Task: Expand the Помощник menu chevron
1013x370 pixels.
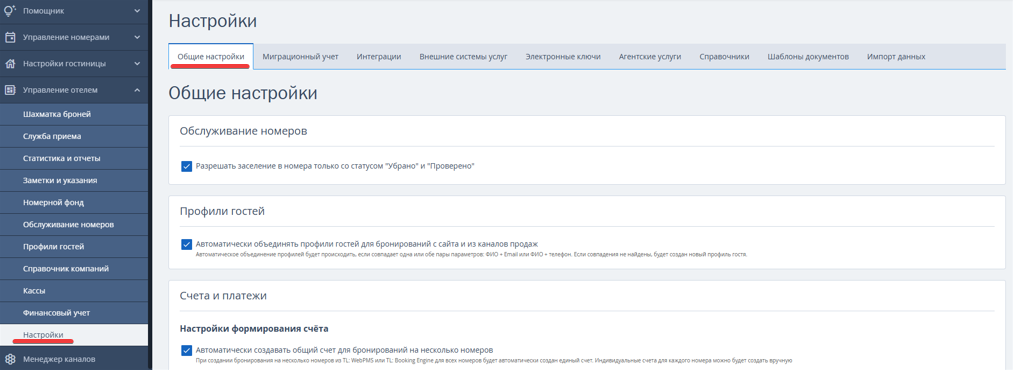Action: click(137, 11)
